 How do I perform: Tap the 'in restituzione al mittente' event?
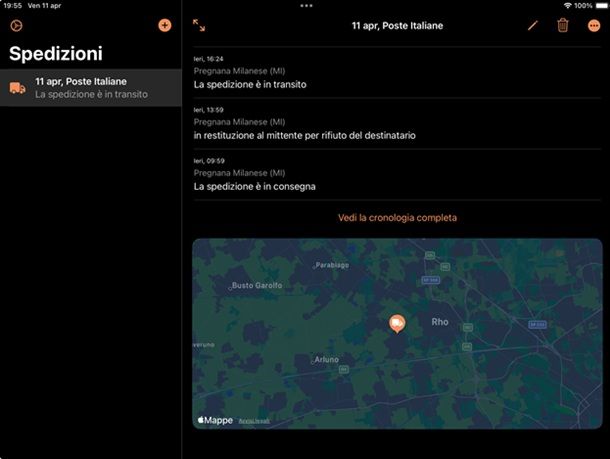pyautogui.click(x=397, y=123)
